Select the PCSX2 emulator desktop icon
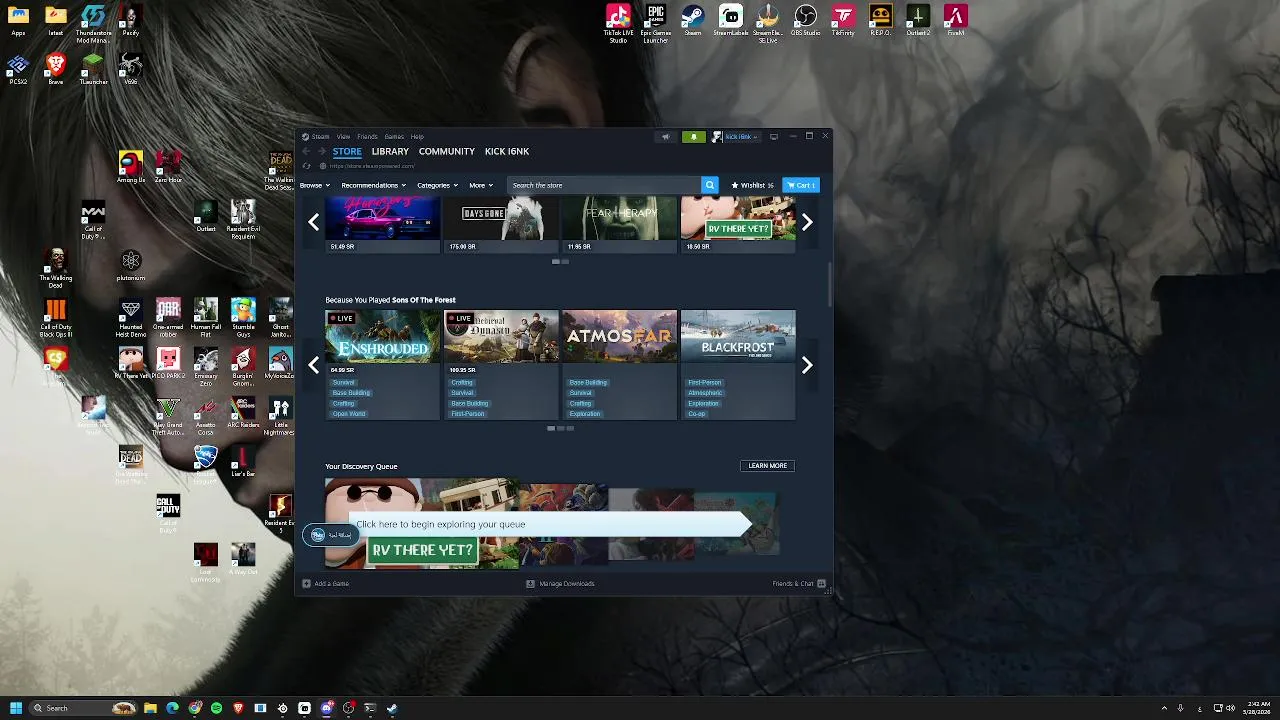 [18, 66]
